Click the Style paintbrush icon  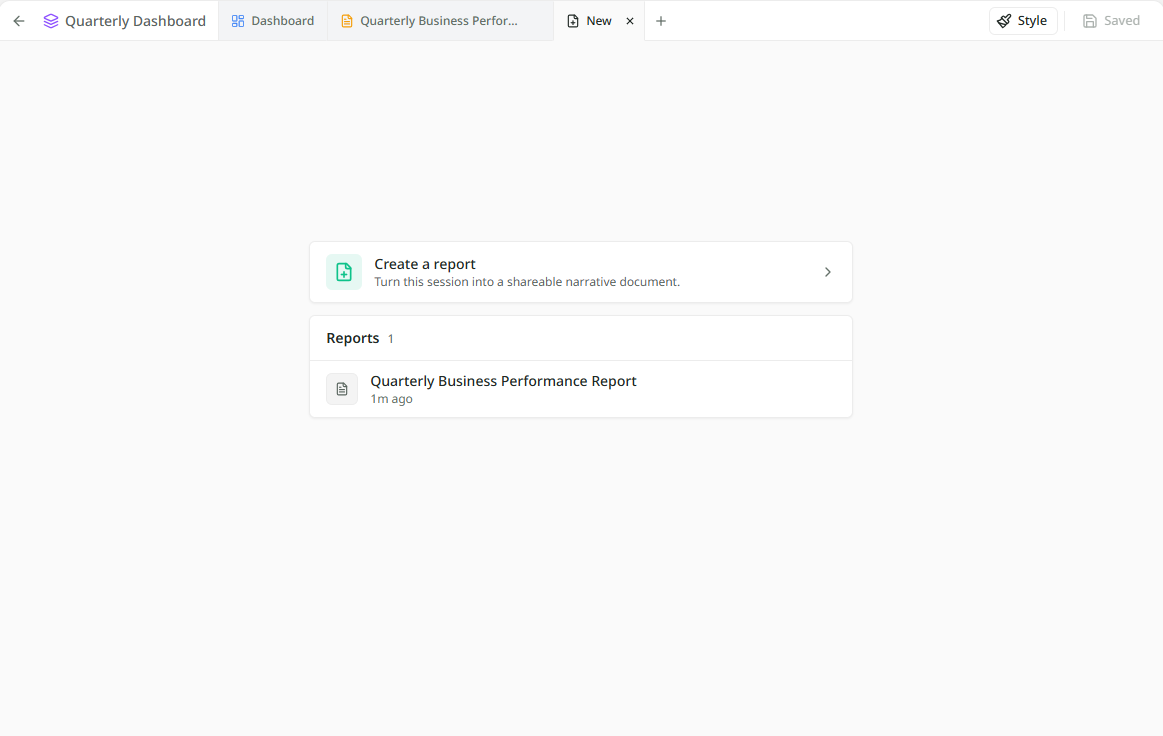click(x=1004, y=21)
